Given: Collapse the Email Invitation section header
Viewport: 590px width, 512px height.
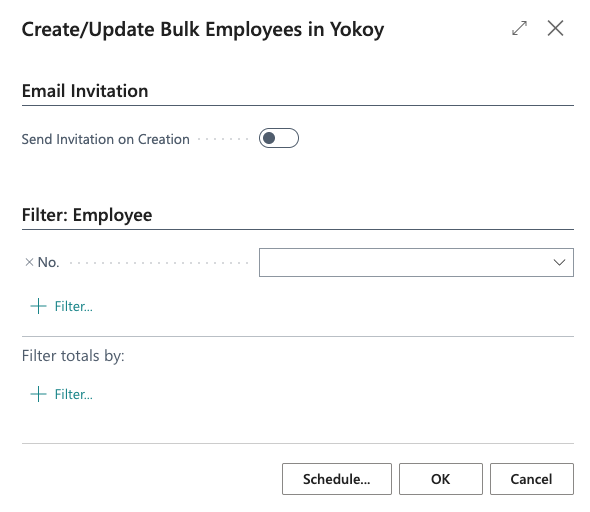Looking at the screenshot, I should coord(85,91).
